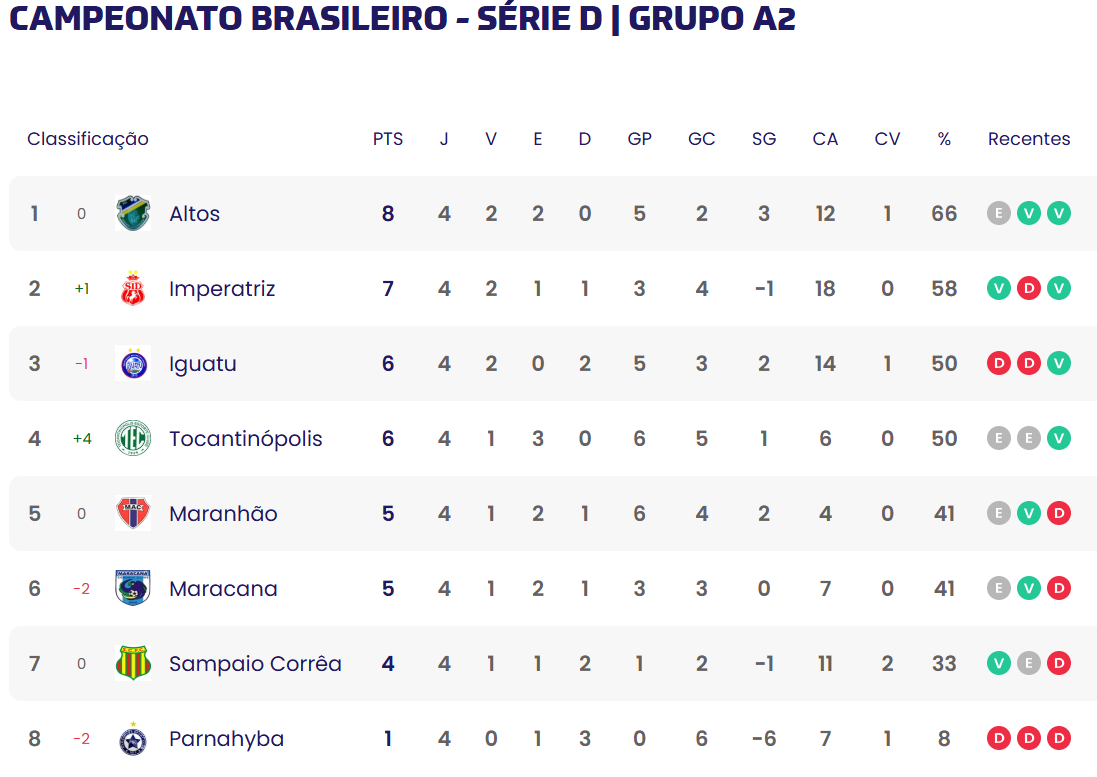Screen dimensions: 1097x777
Task: Click the Recentes column header
Action: pyautogui.click(x=1029, y=139)
